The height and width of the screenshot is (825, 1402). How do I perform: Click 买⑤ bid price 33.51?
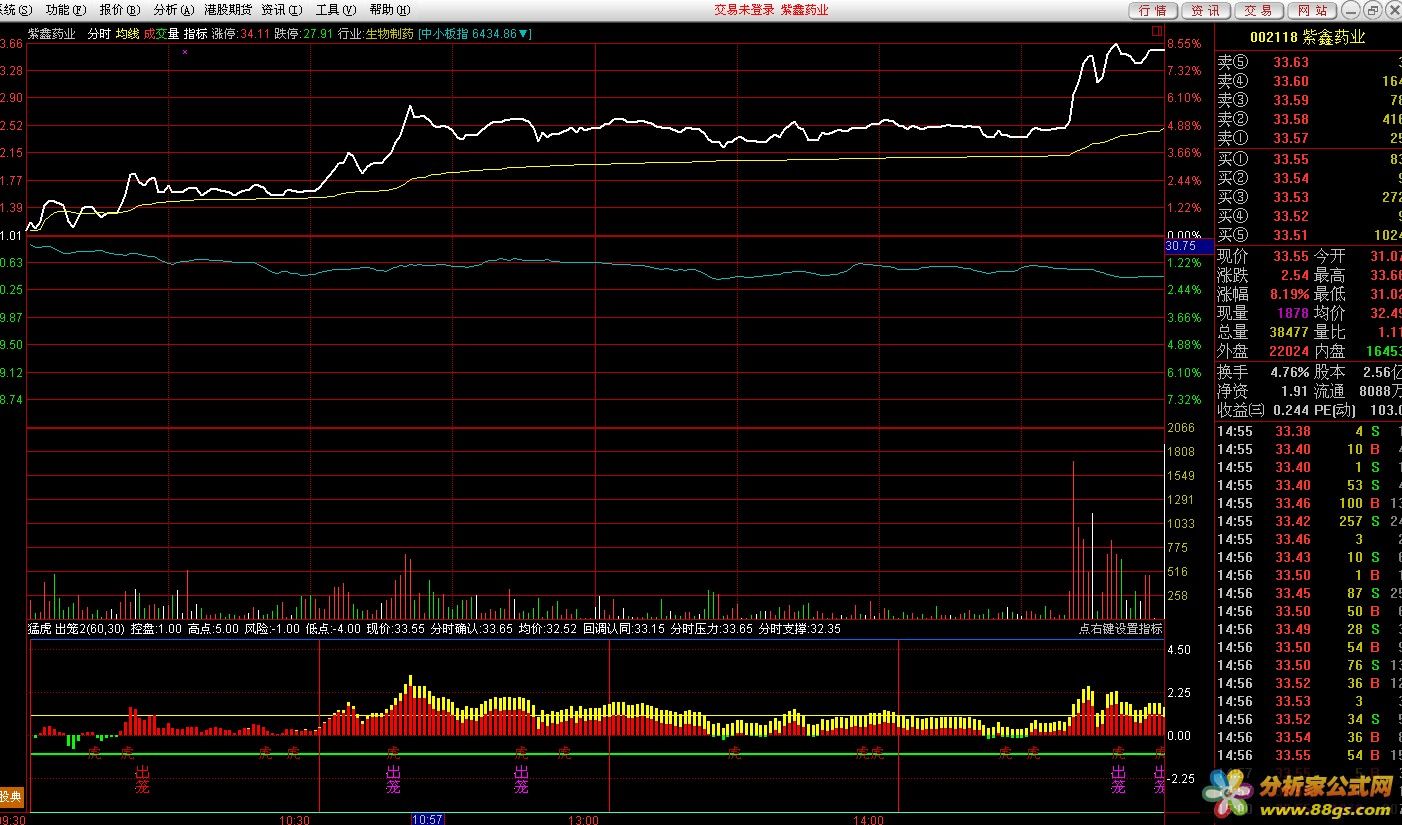[1290, 235]
